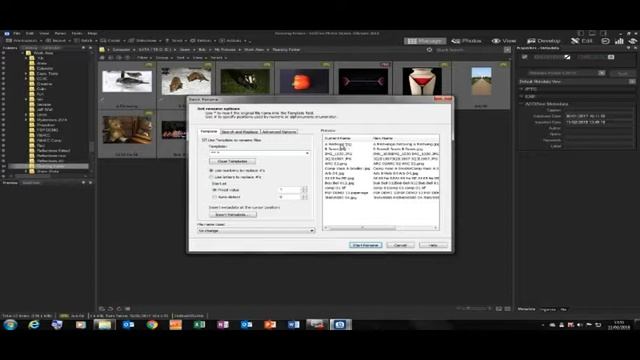The height and width of the screenshot is (360, 640).
Task: Open Help from the Batch Rename dialog
Action: click(x=433, y=245)
